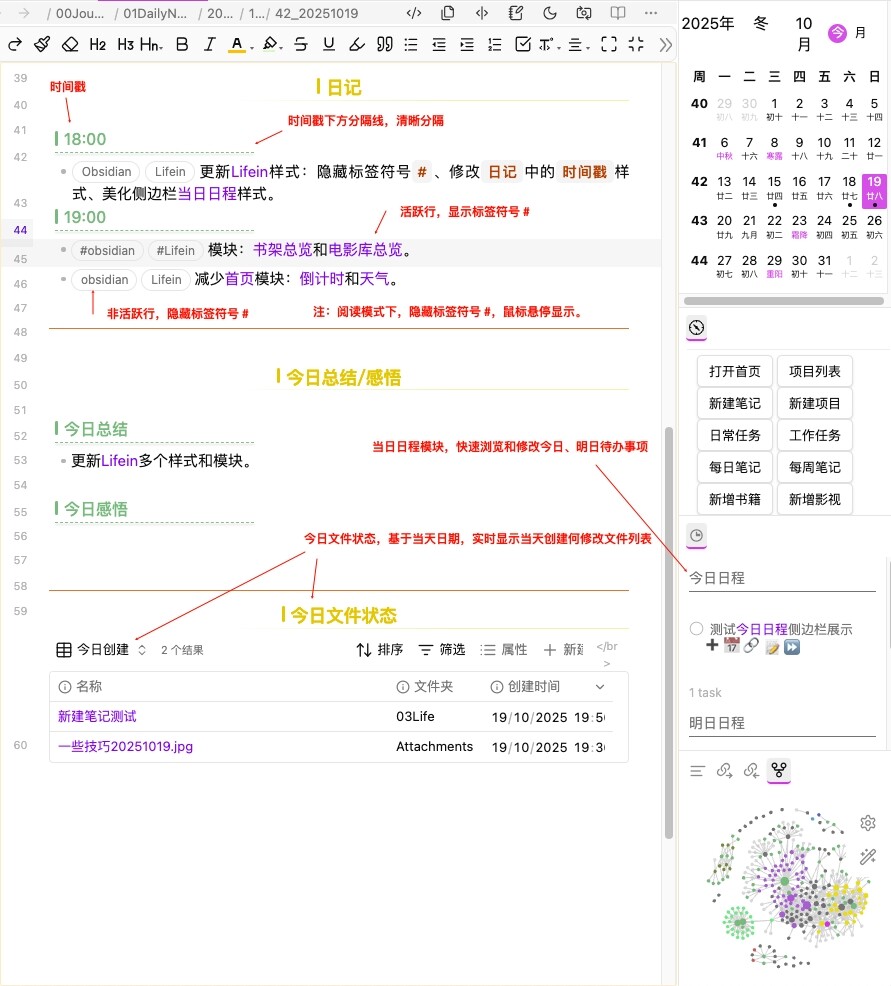Toggle bold formatting in the editing toolbar
Viewport: 891px width, 986px height.
[x=181, y=44]
